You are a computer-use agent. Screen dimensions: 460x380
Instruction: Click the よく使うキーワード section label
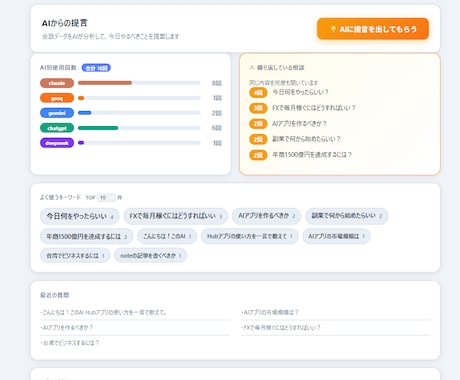pos(60,198)
